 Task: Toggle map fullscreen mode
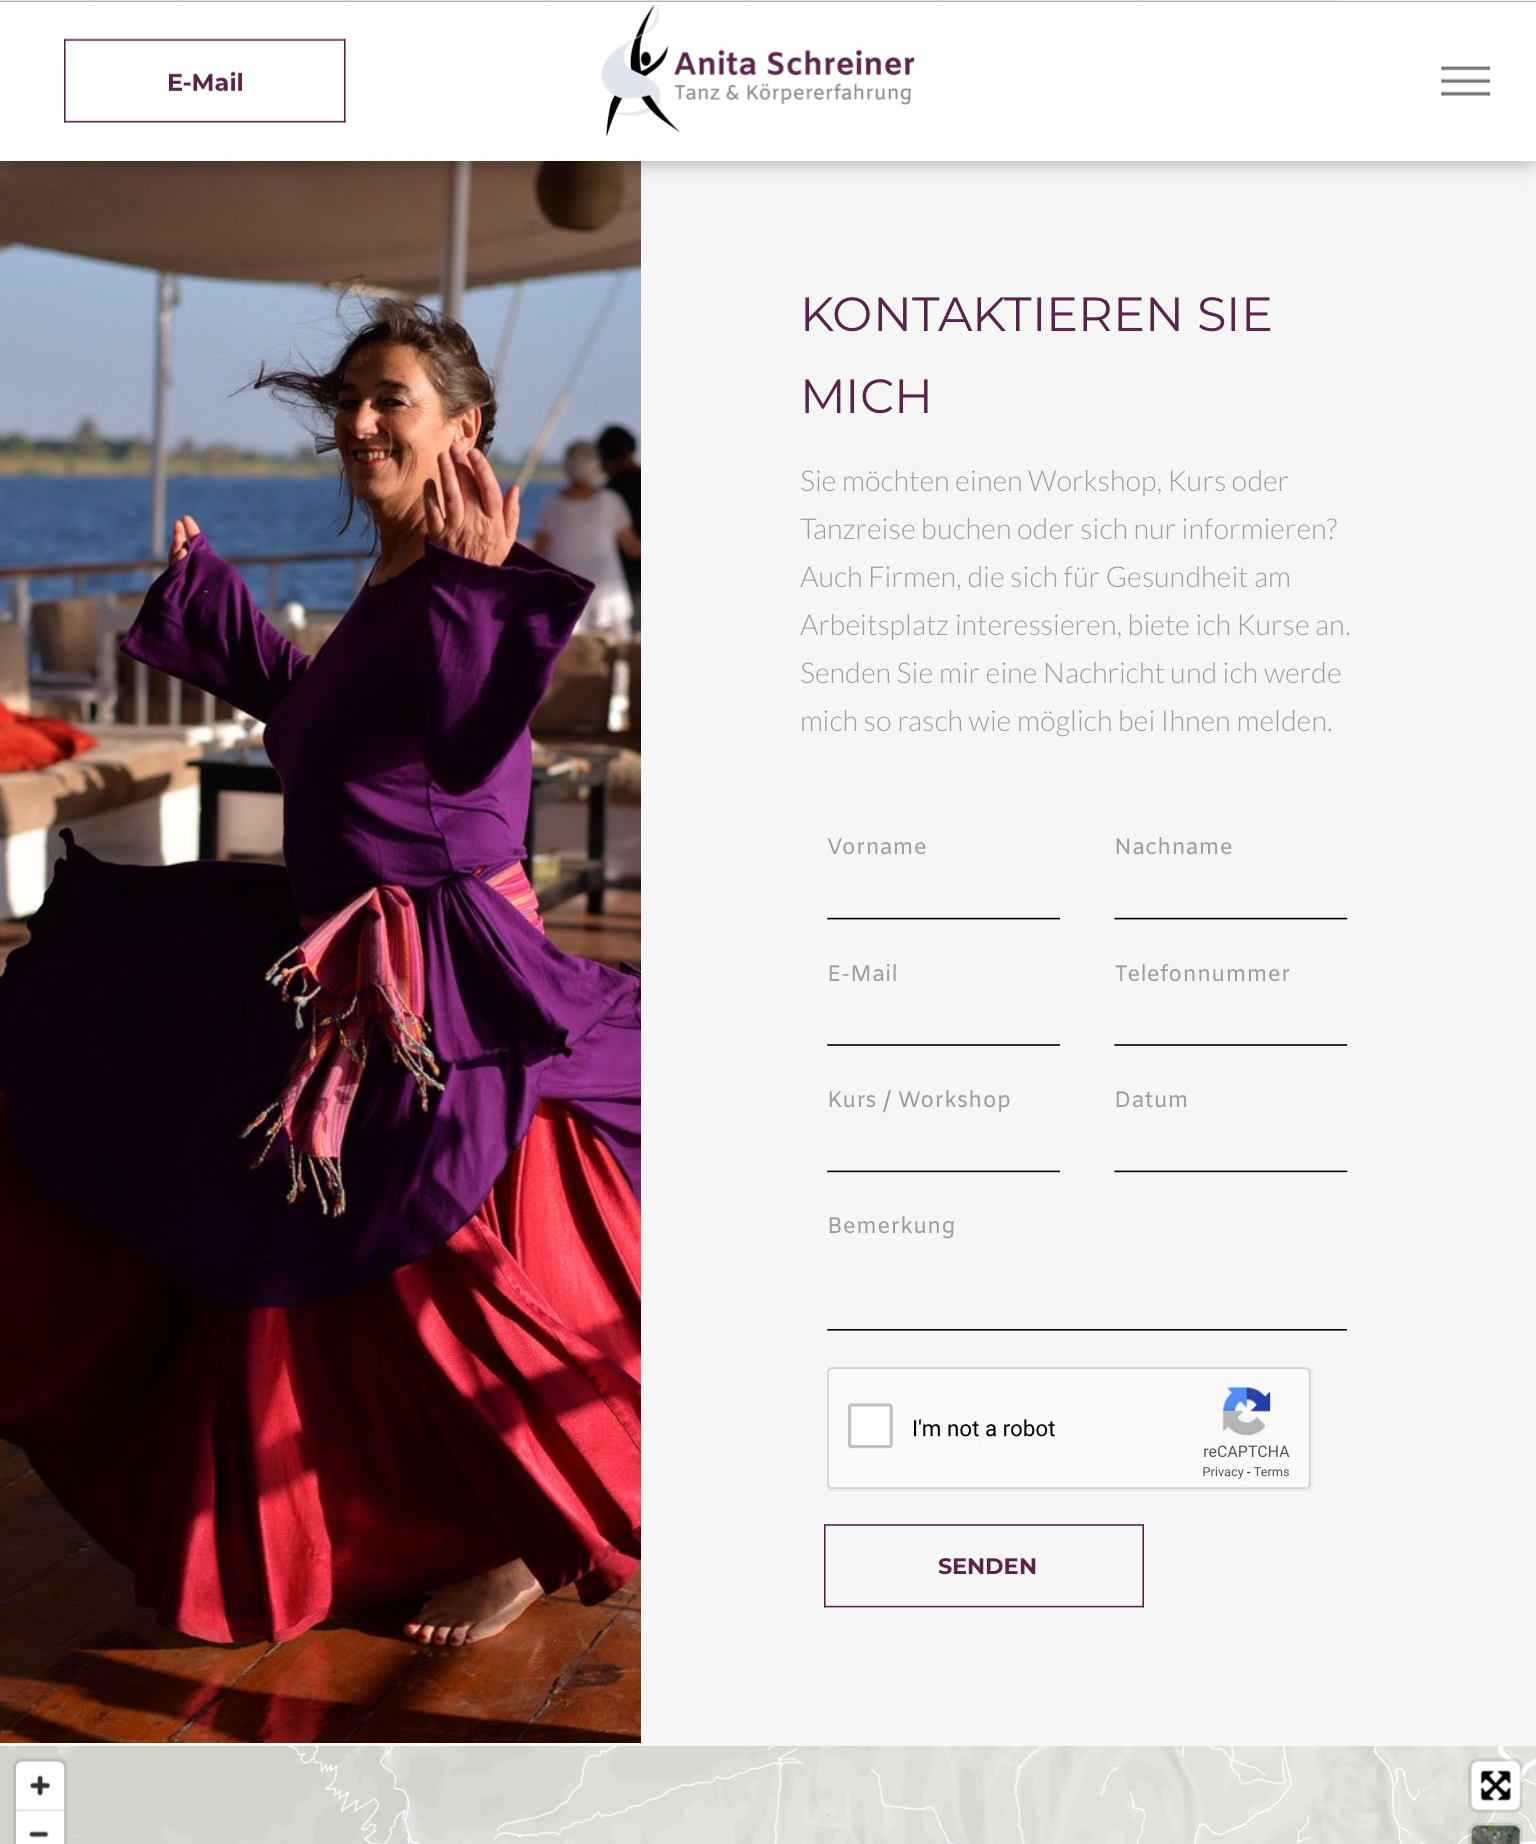(x=1495, y=1785)
